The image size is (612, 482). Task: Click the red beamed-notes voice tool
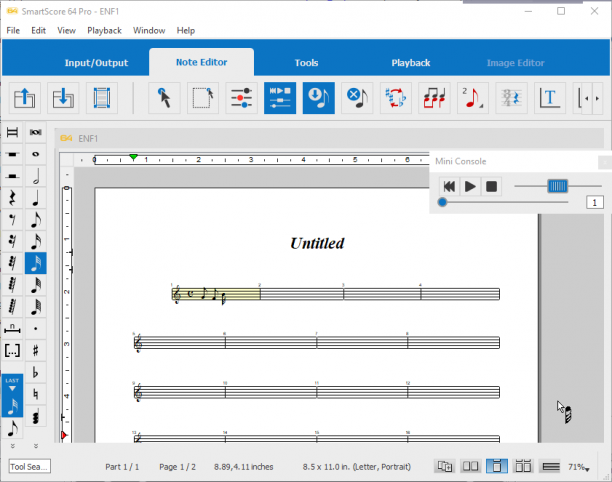point(434,98)
